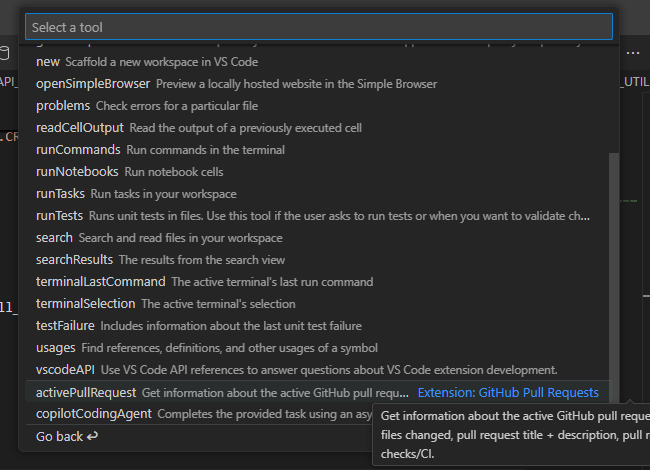Focus the Select a tool input

(x=318, y=27)
